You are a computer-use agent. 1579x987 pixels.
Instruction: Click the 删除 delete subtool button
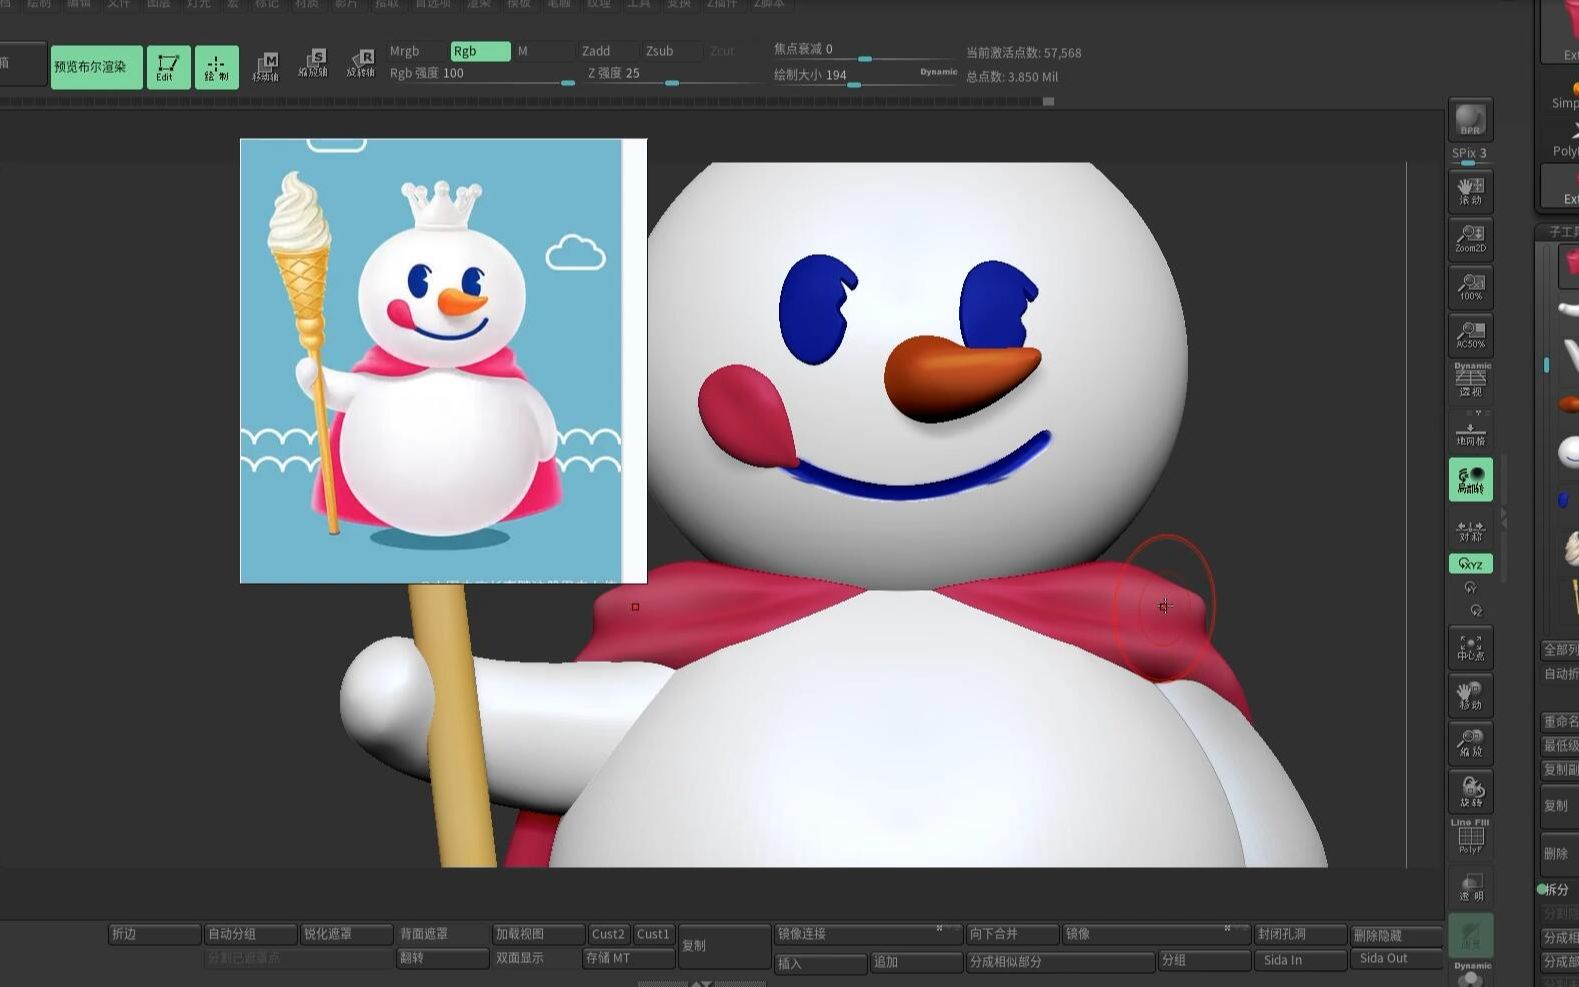1560,853
